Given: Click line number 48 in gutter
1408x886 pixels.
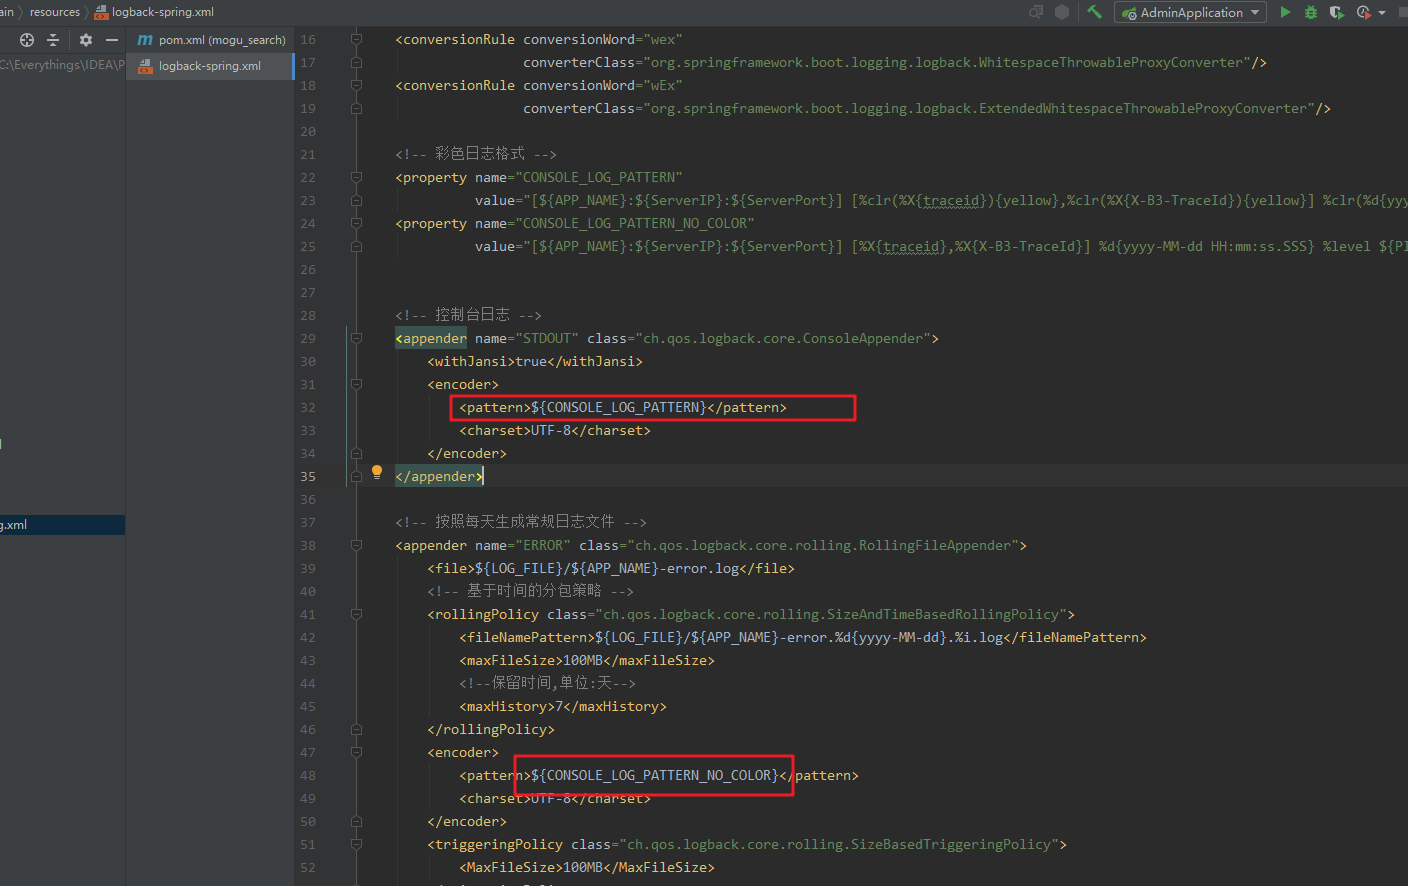Looking at the screenshot, I should 308,776.
